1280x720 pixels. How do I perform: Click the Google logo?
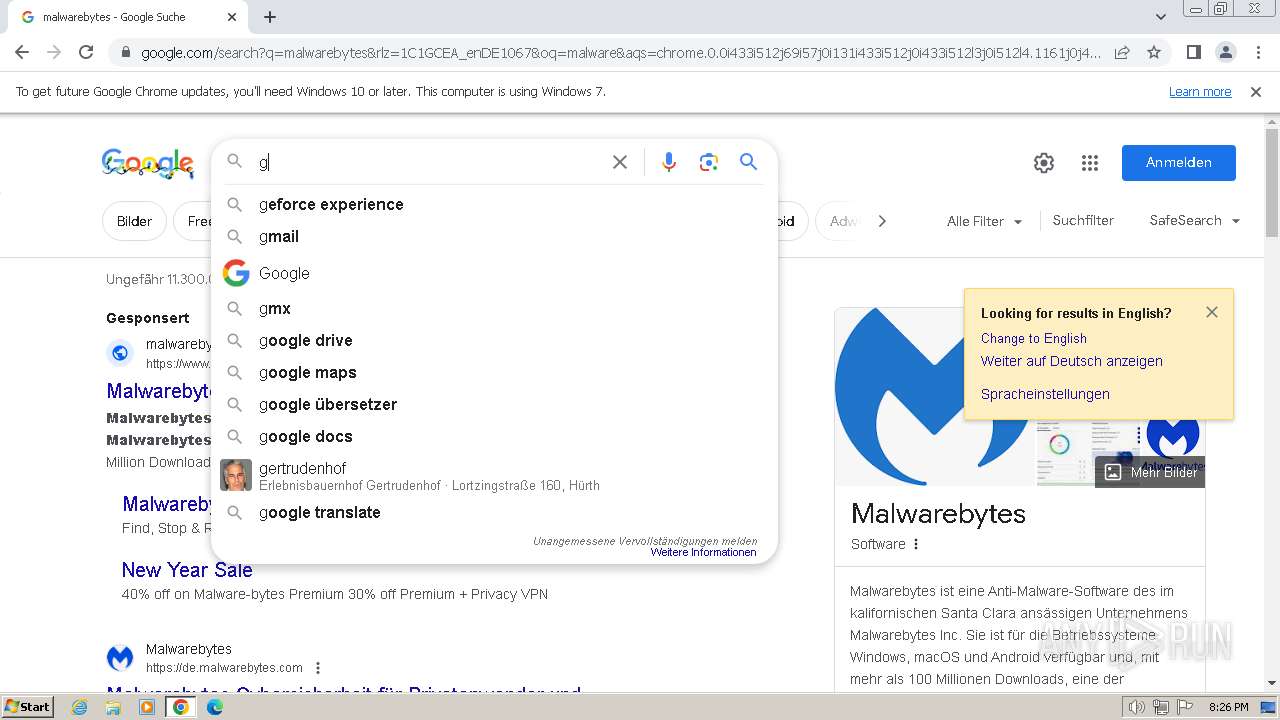tap(148, 163)
